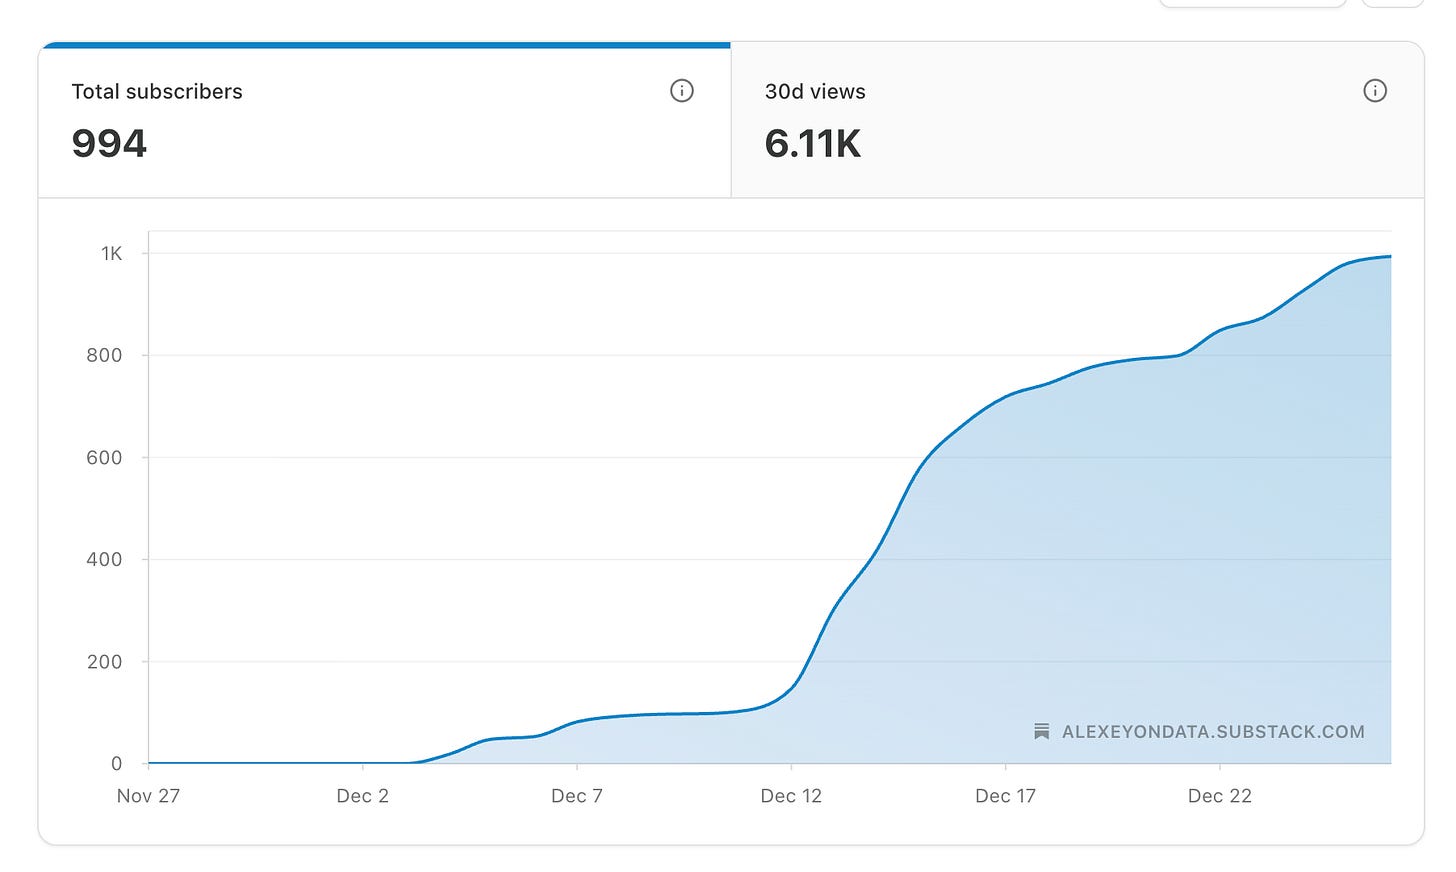Click the 800 y-axis label
Image resolution: width=1456 pixels, height=872 pixels.
coord(104,355)
